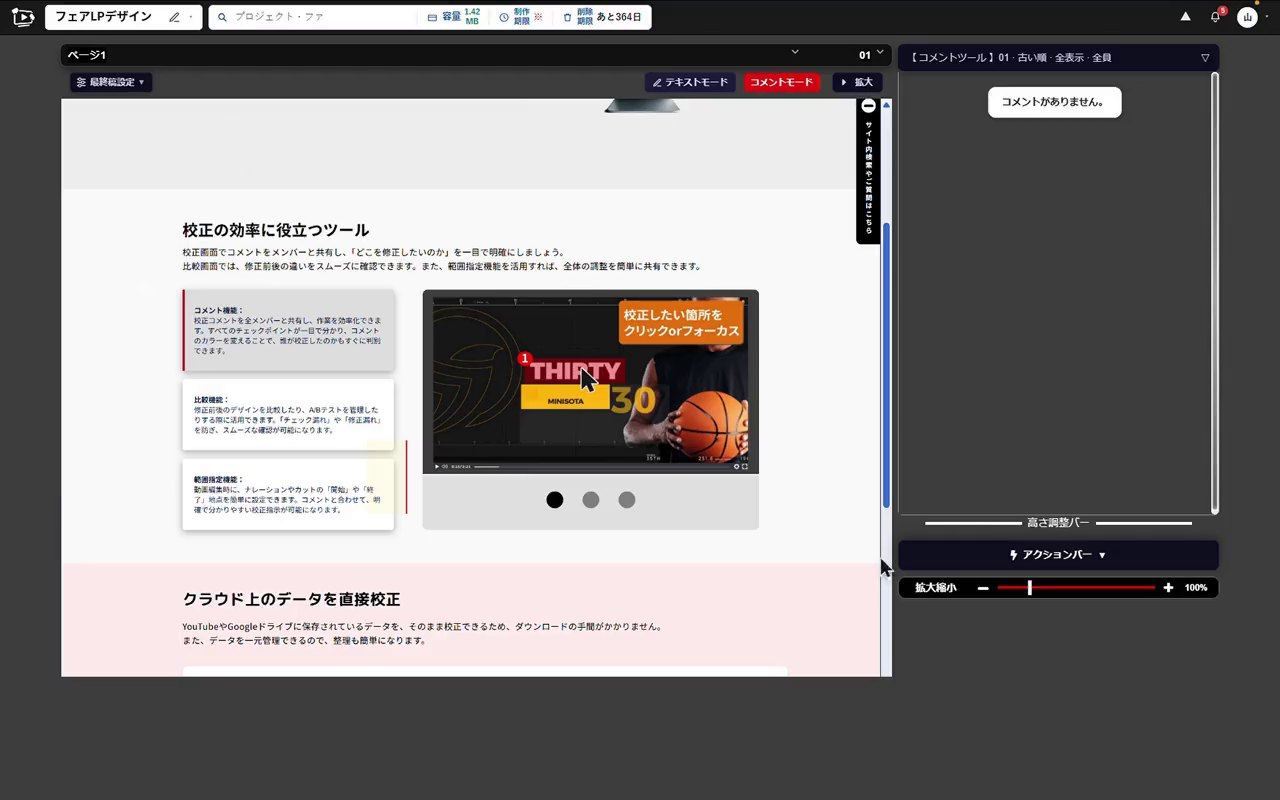Switch to テキストモード
The image size is (1280, 800).
click(690, 82)
